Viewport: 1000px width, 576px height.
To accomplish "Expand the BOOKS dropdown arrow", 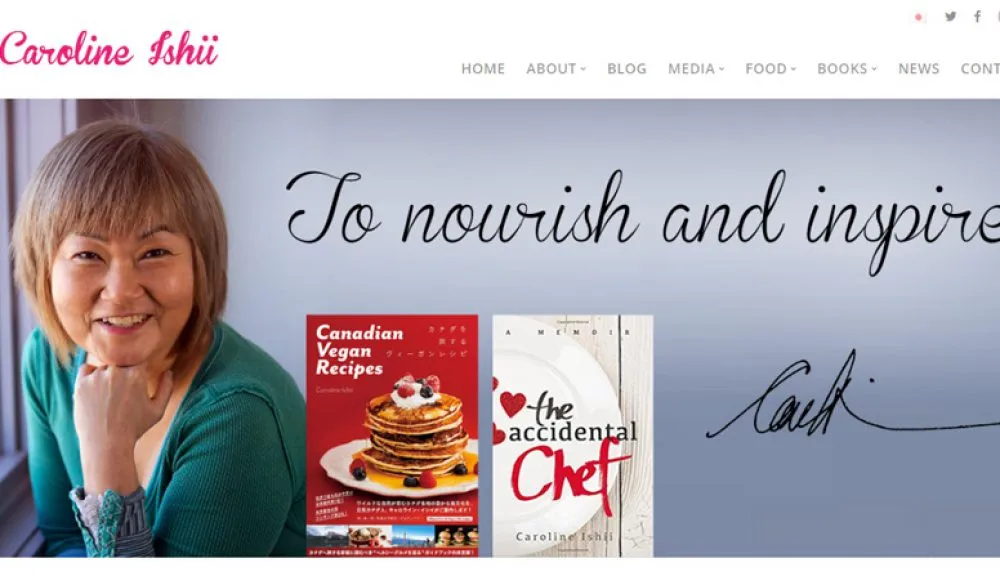I will (x=874, y=69).
